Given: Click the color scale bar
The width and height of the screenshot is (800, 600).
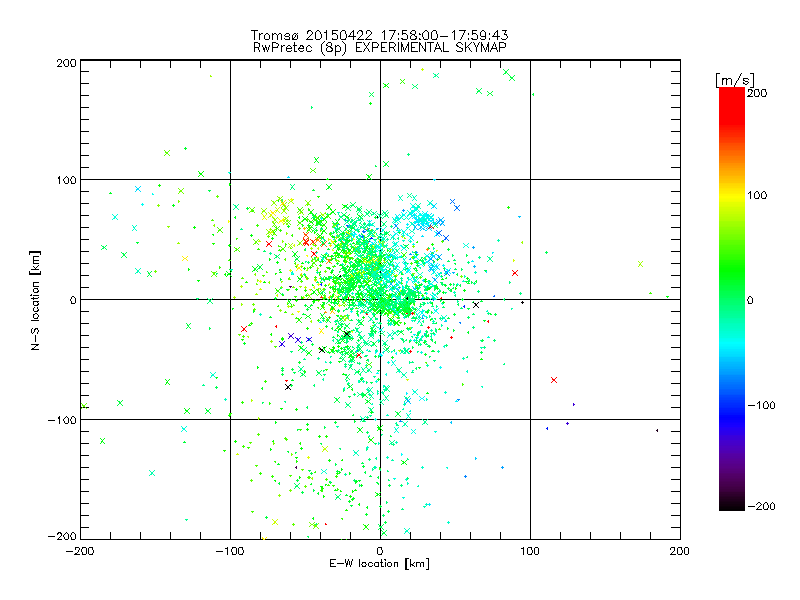Looking at the screenshot, I should point(732,299).
